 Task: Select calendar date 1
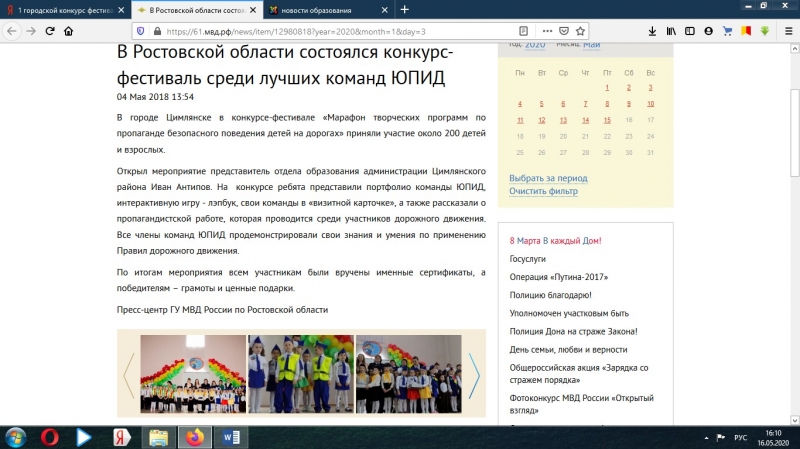coord(607,88)
